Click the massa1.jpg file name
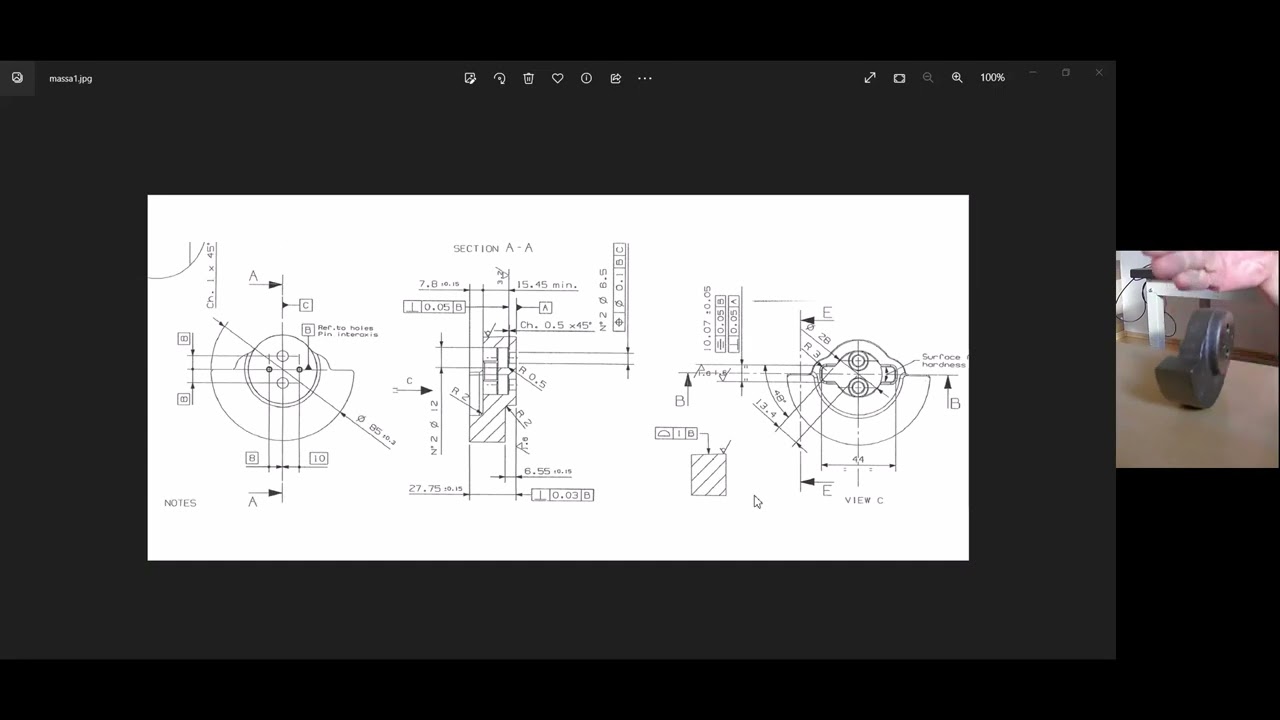 [70, 78]
